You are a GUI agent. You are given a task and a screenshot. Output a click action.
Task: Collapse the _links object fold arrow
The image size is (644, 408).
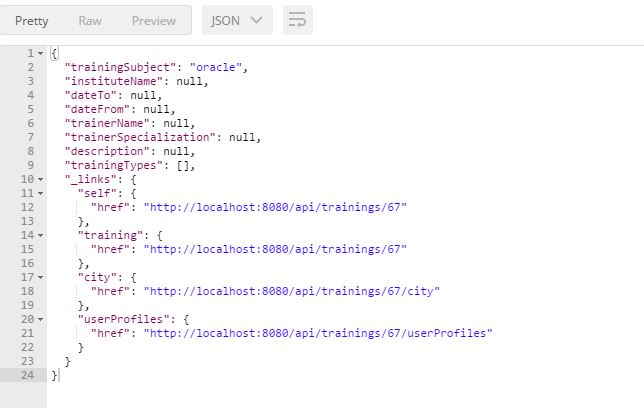[41, 180]
